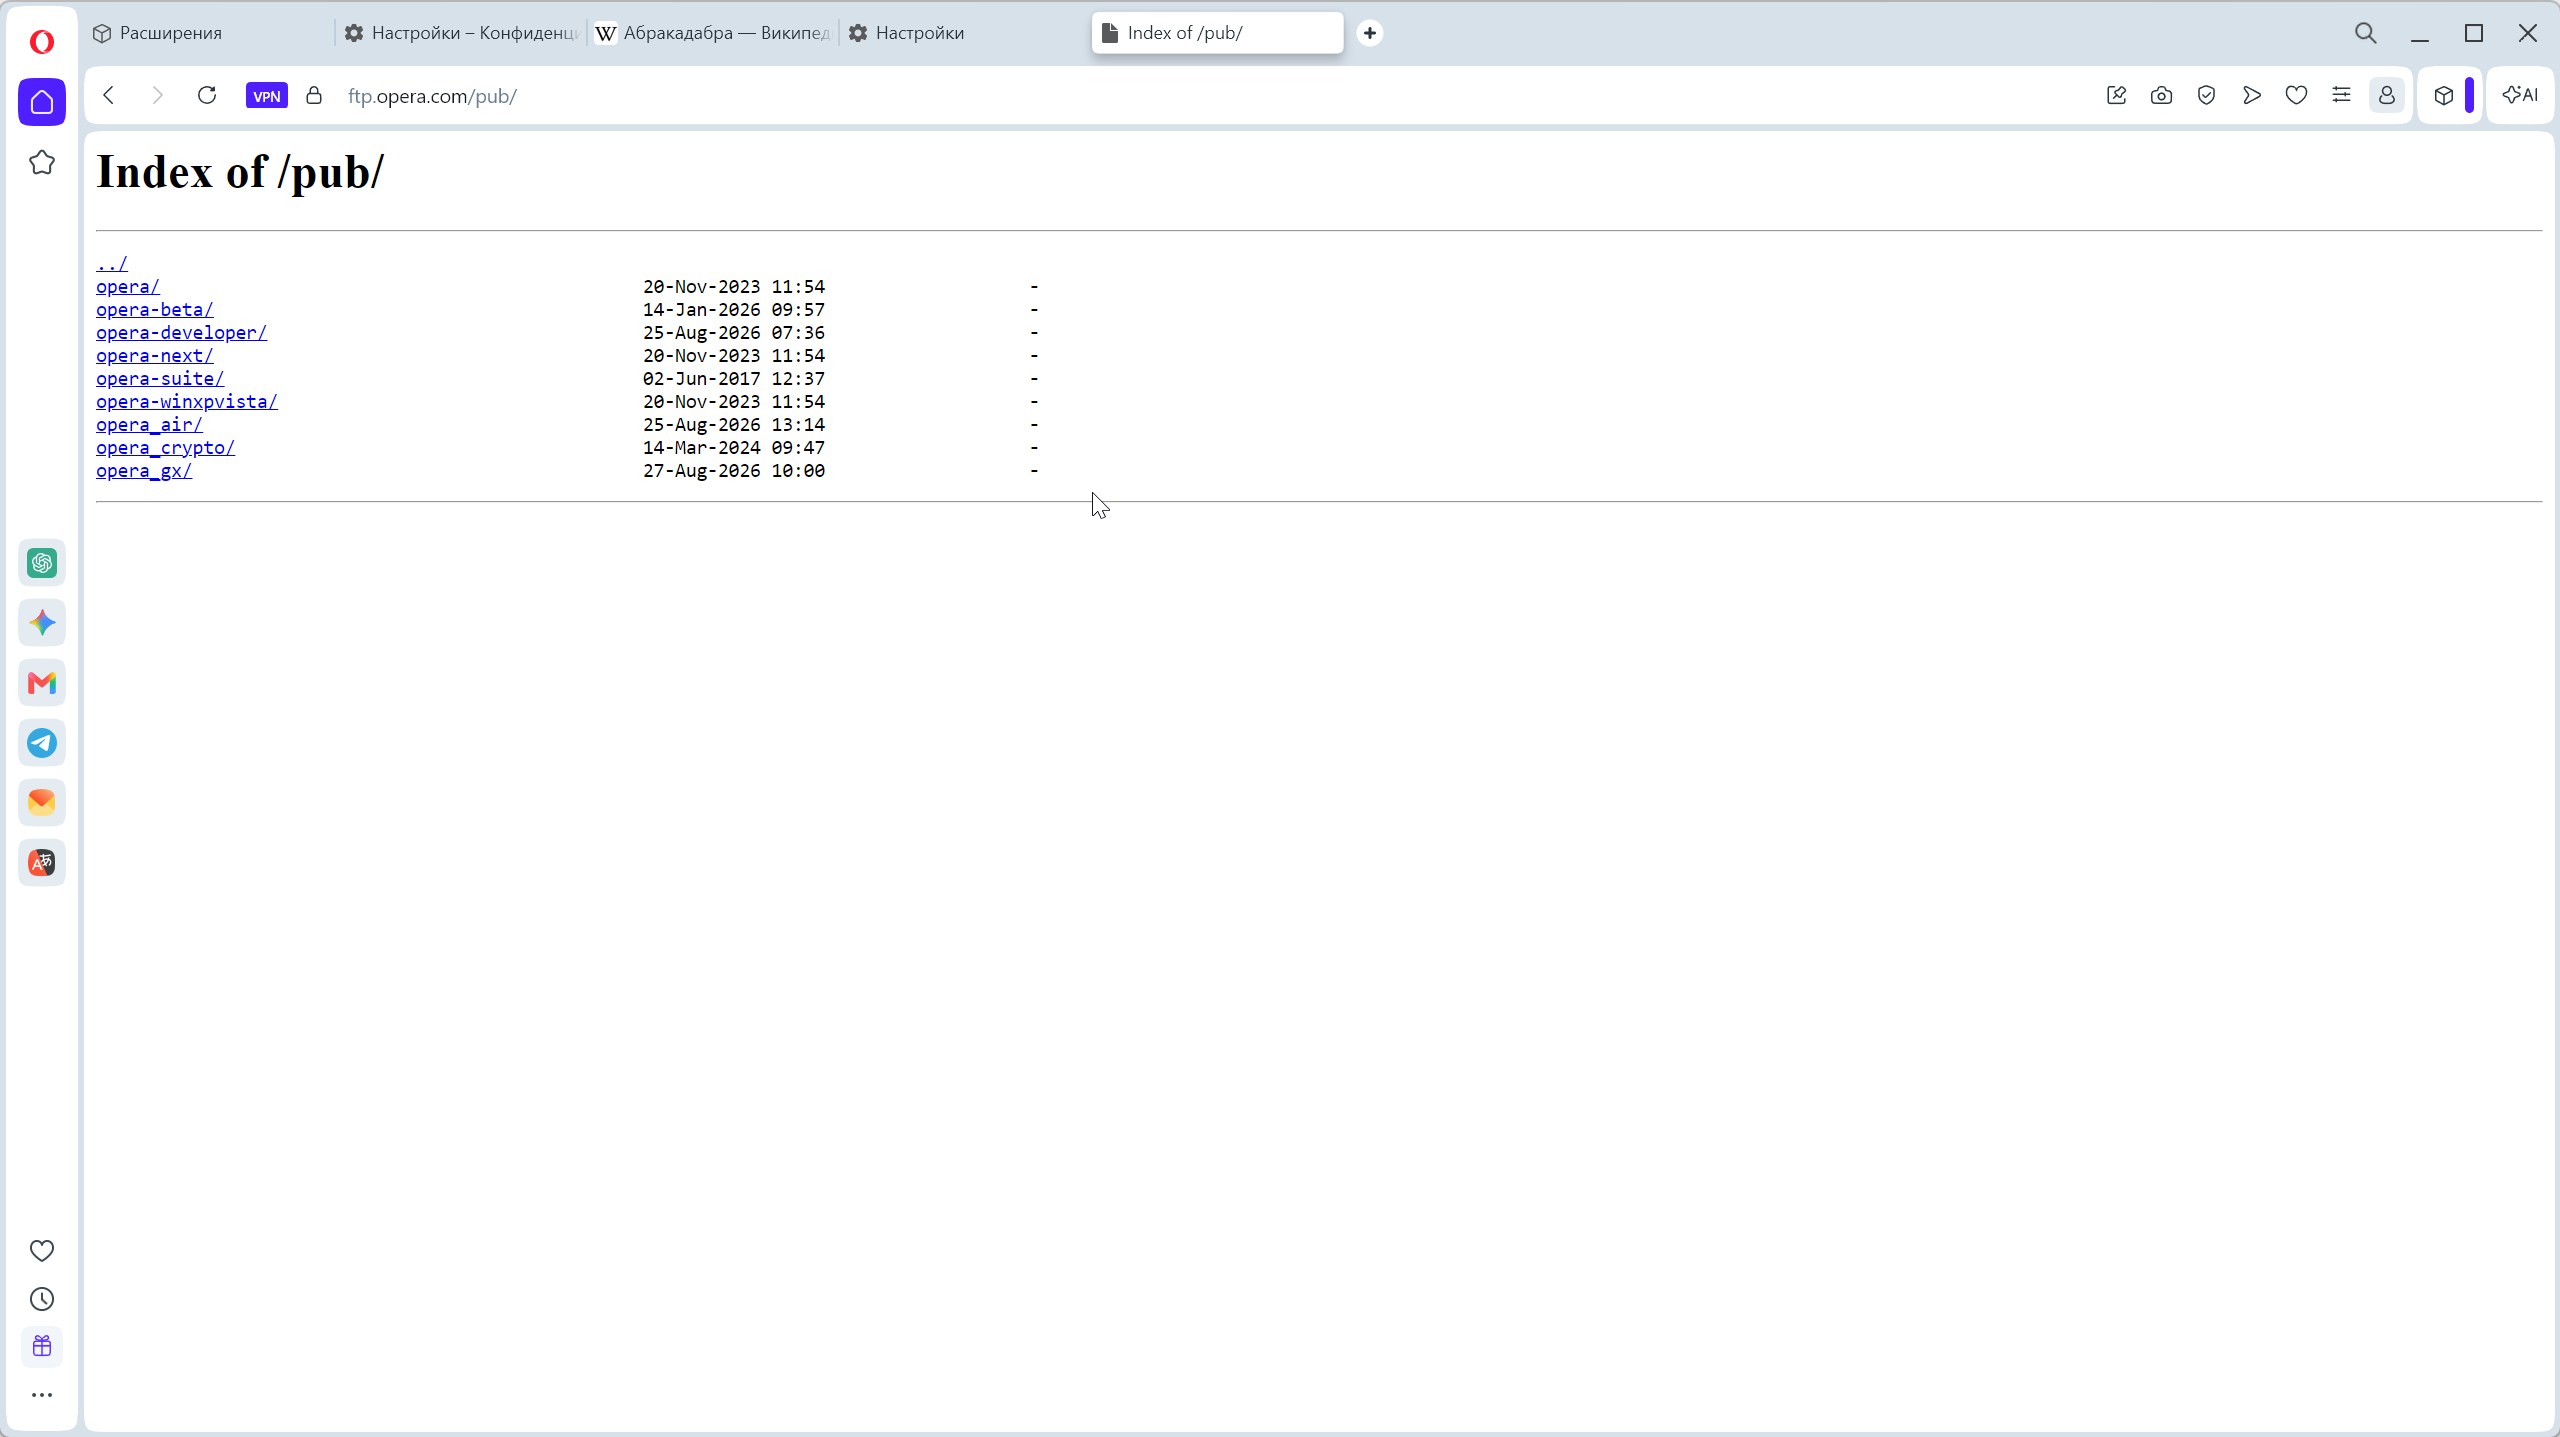Open Easy Setup sliders icon
This screenshot has width=2560, height=1437.
(2341, 95)
